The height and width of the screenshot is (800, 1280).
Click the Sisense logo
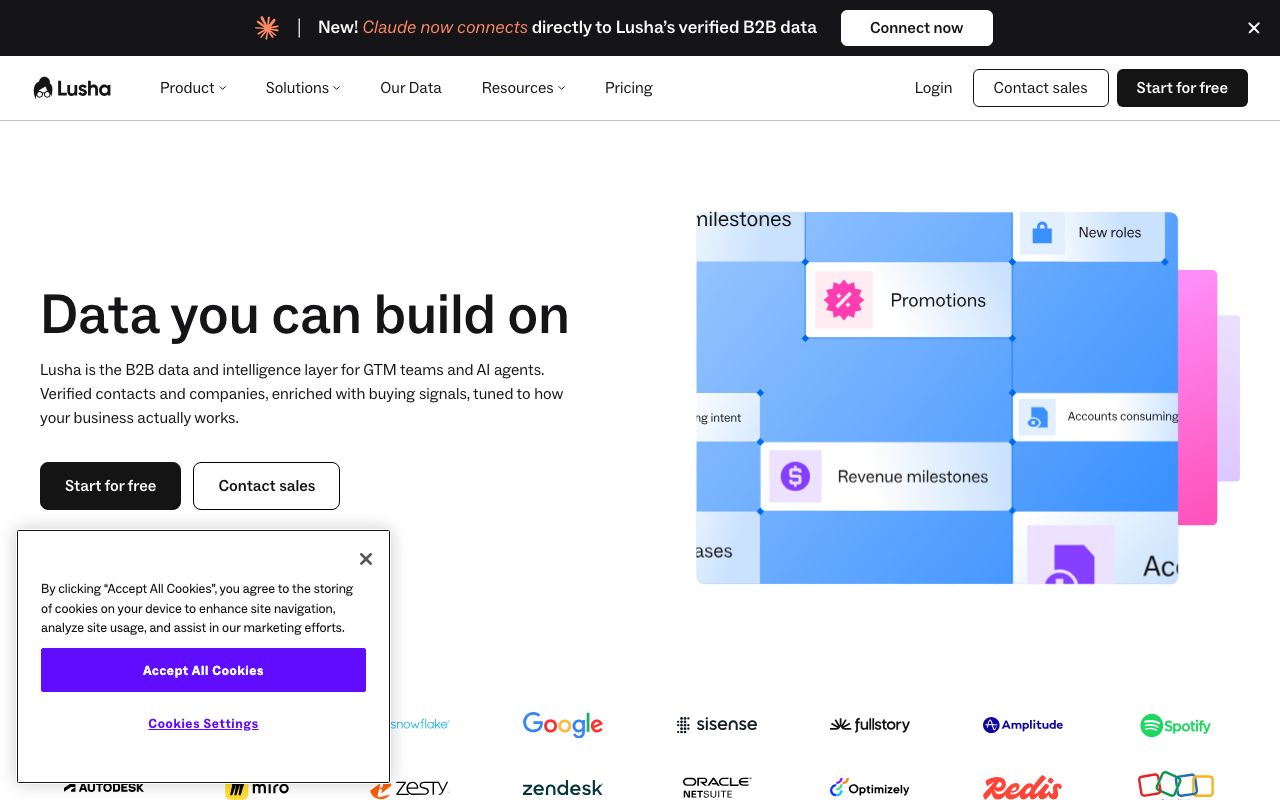point(717,725)
